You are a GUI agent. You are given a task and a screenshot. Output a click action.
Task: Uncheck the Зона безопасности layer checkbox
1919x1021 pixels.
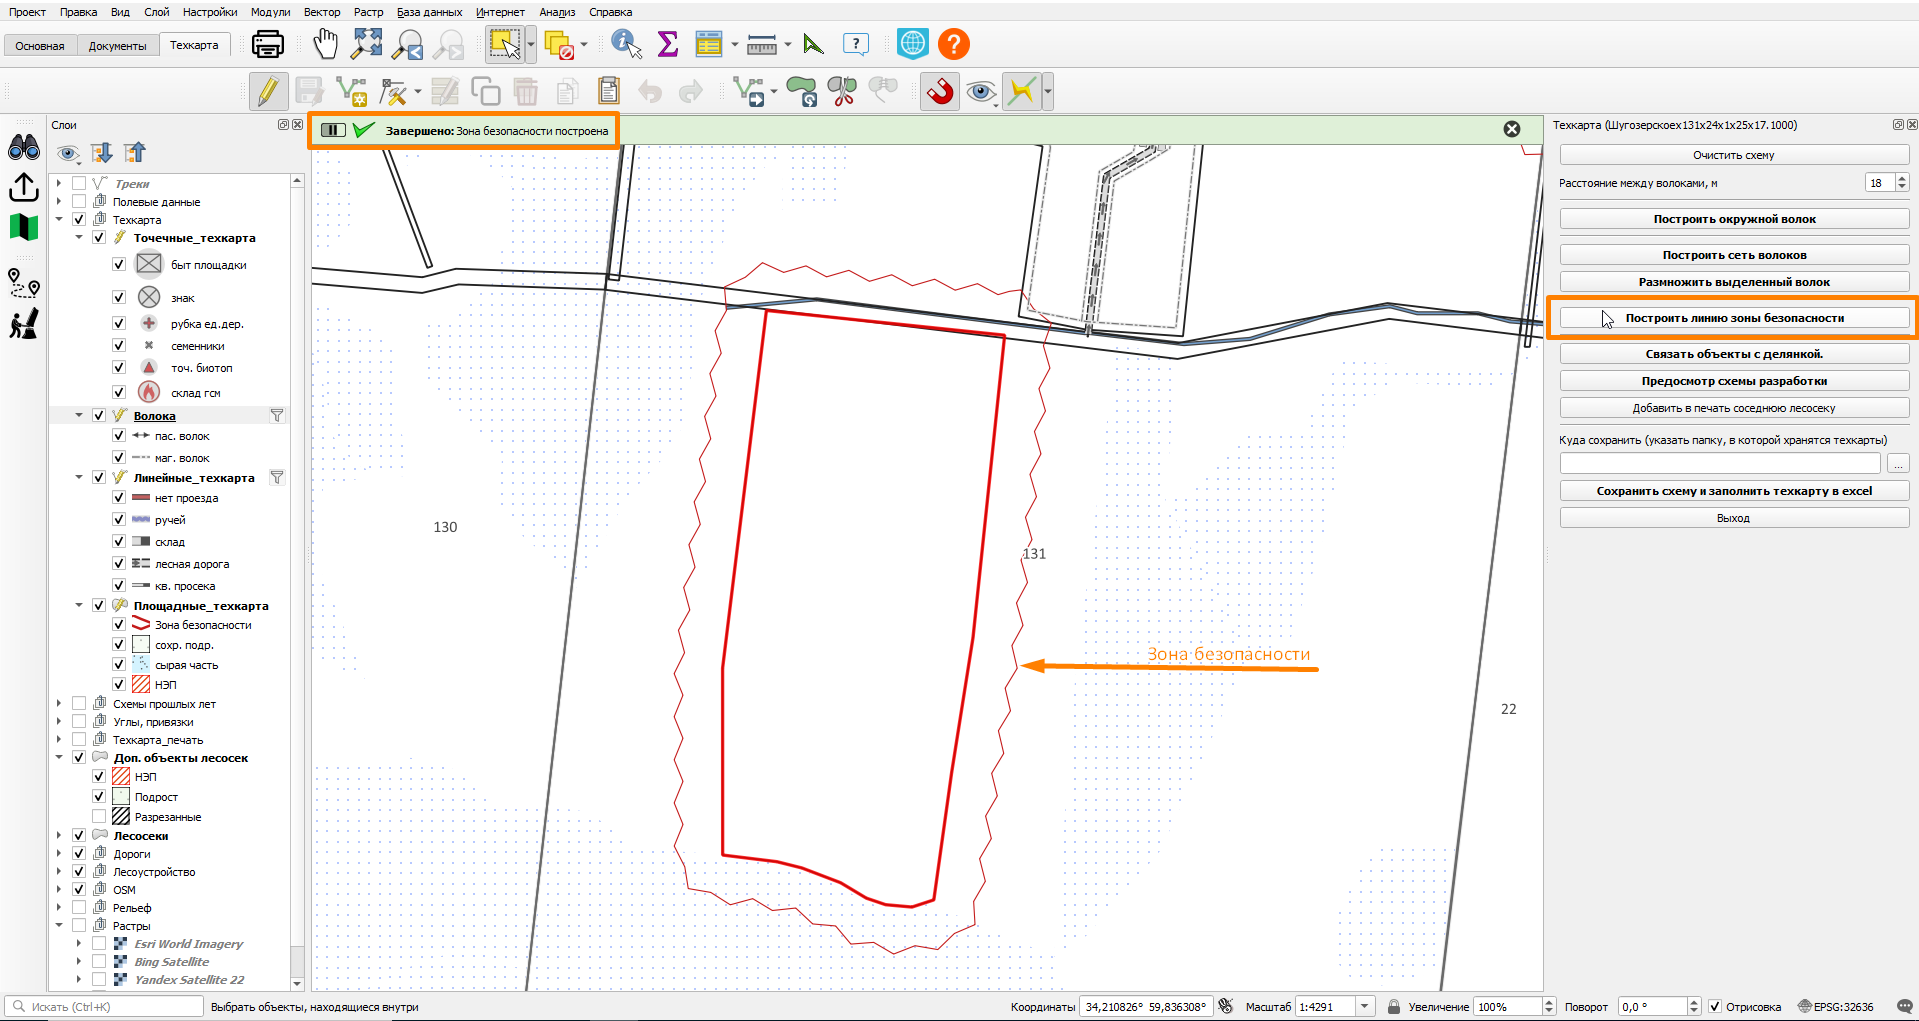[x=119, y=624]
